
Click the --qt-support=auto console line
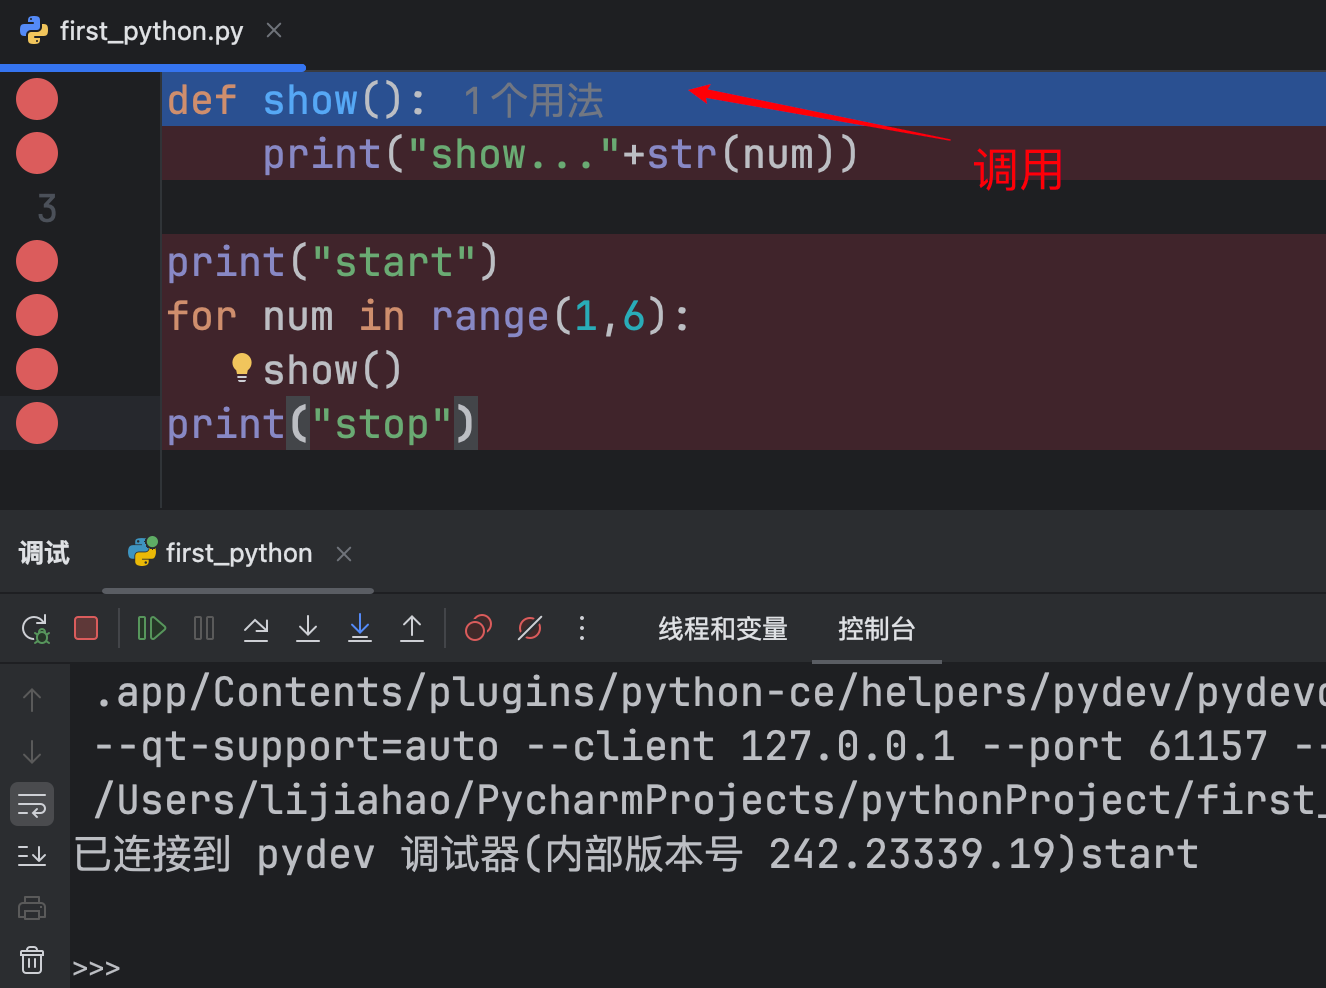pyautogui.click(x=710, y=746)
